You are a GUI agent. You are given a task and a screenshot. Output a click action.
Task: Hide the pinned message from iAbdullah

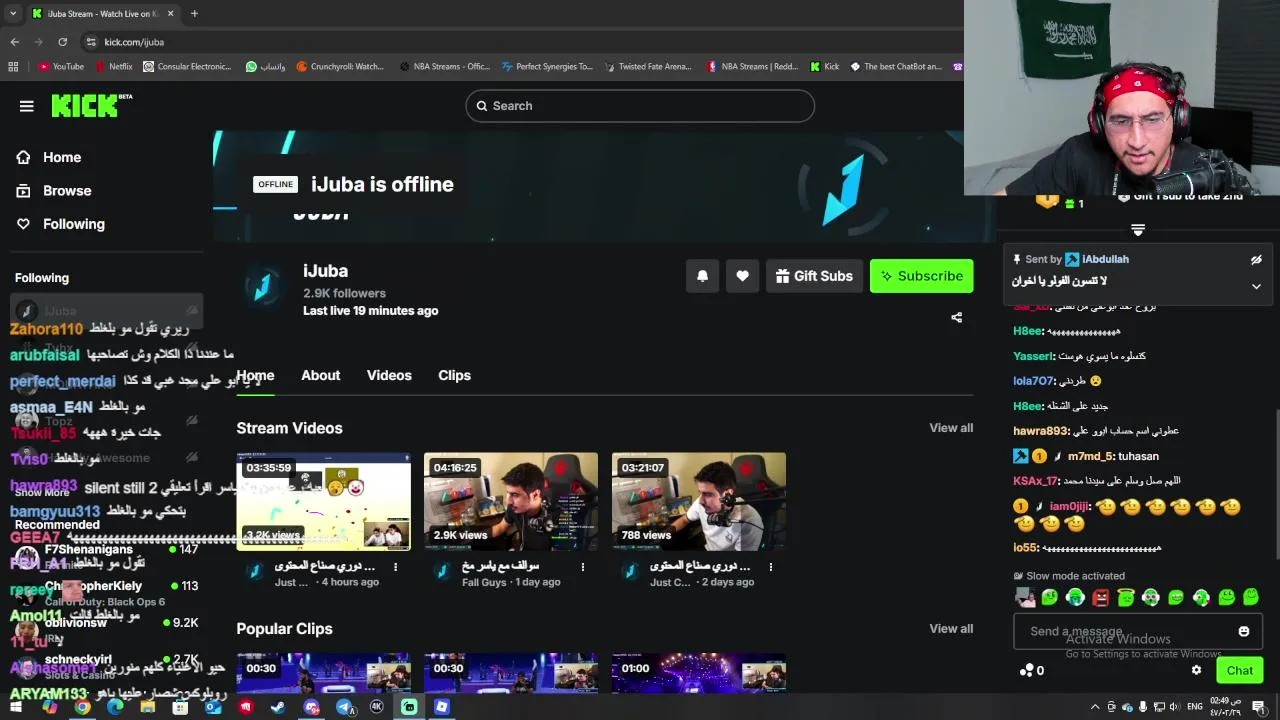1256,260
